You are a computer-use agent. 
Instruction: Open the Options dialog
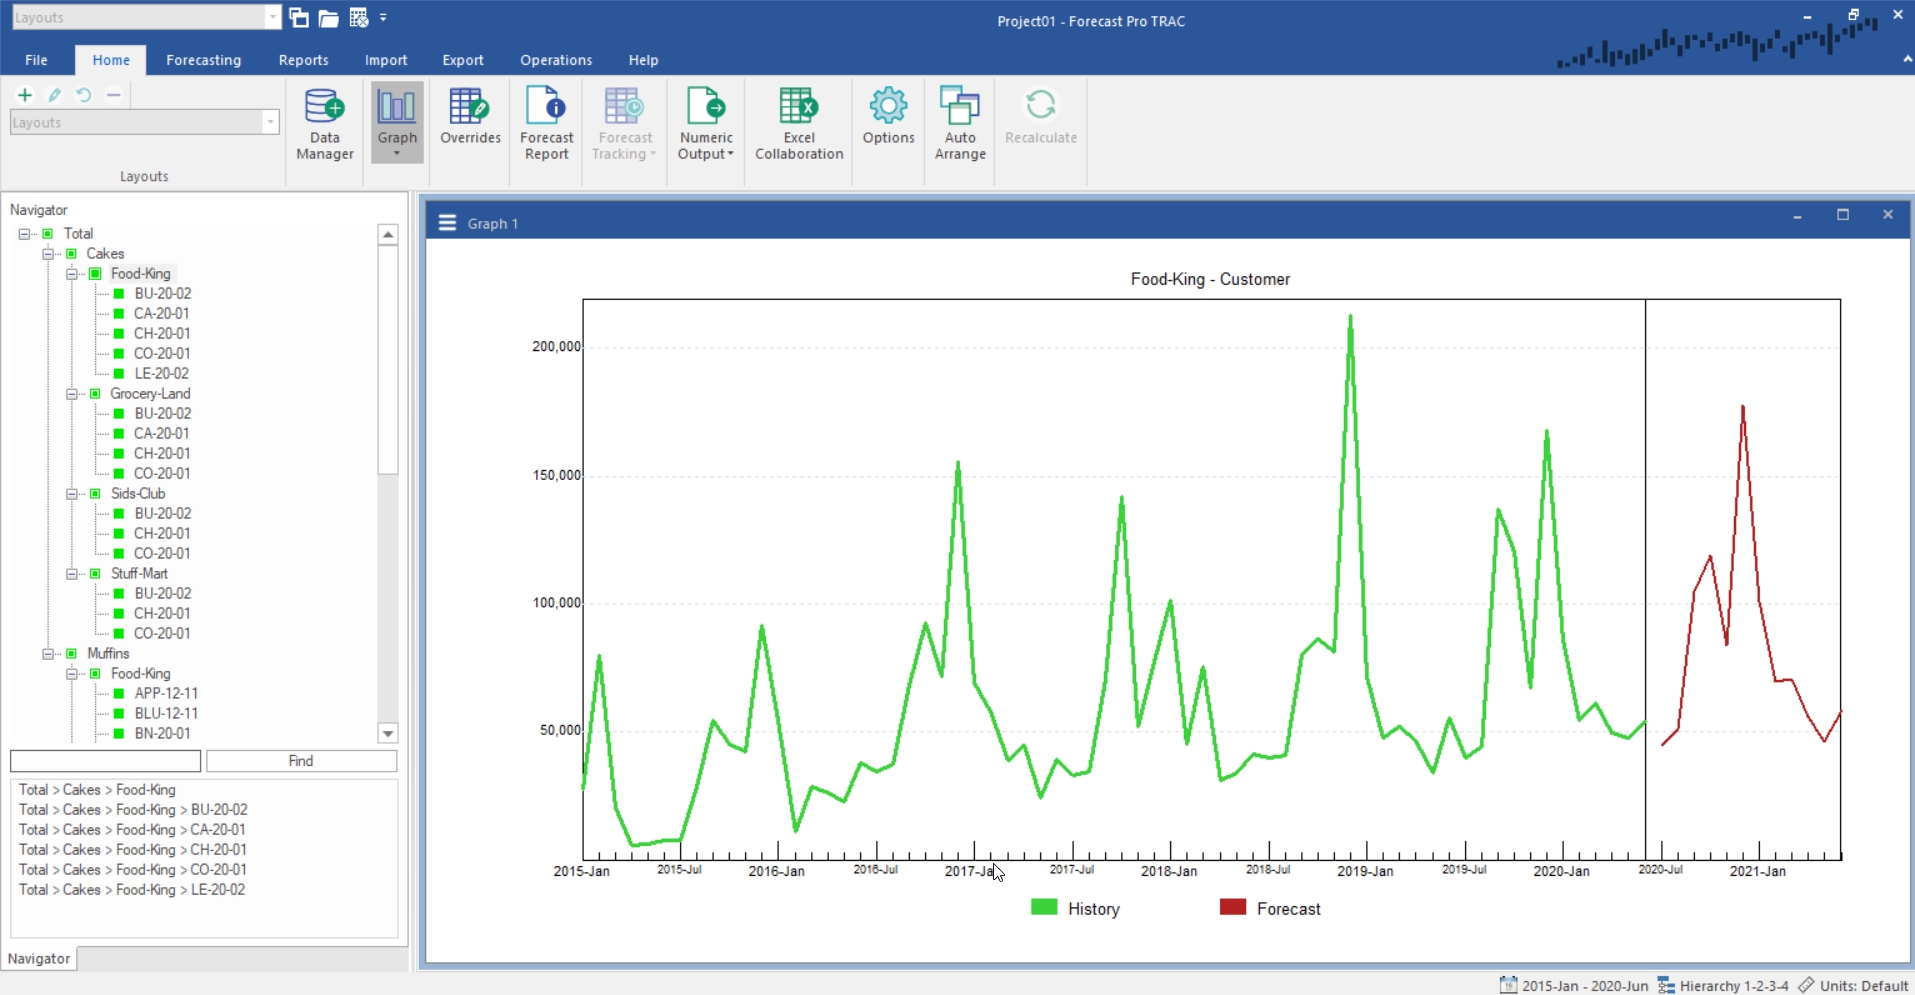pos(888,118)
